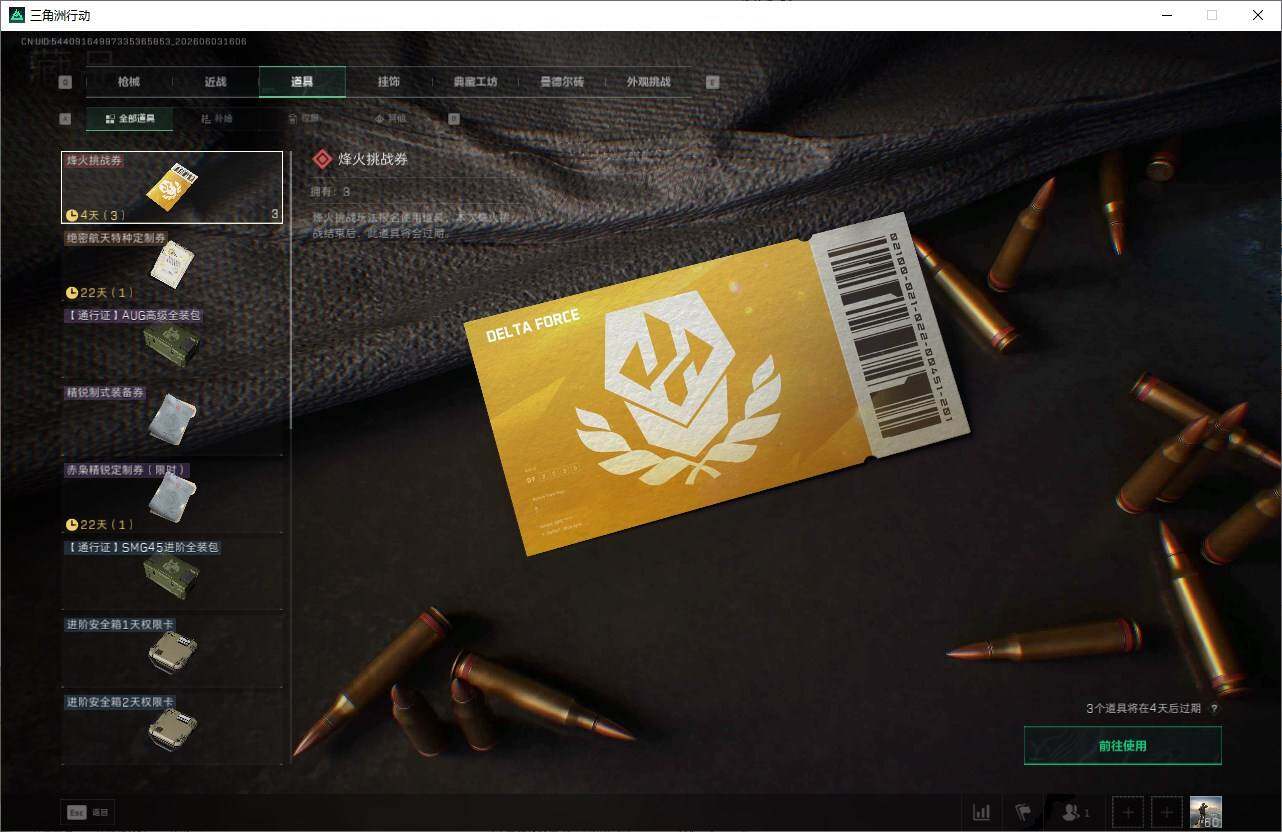Click the D key hint after the filter tabs
The height and width of the screenshot is (832, 1282).
pyautogui.click(x=454, y=119)
